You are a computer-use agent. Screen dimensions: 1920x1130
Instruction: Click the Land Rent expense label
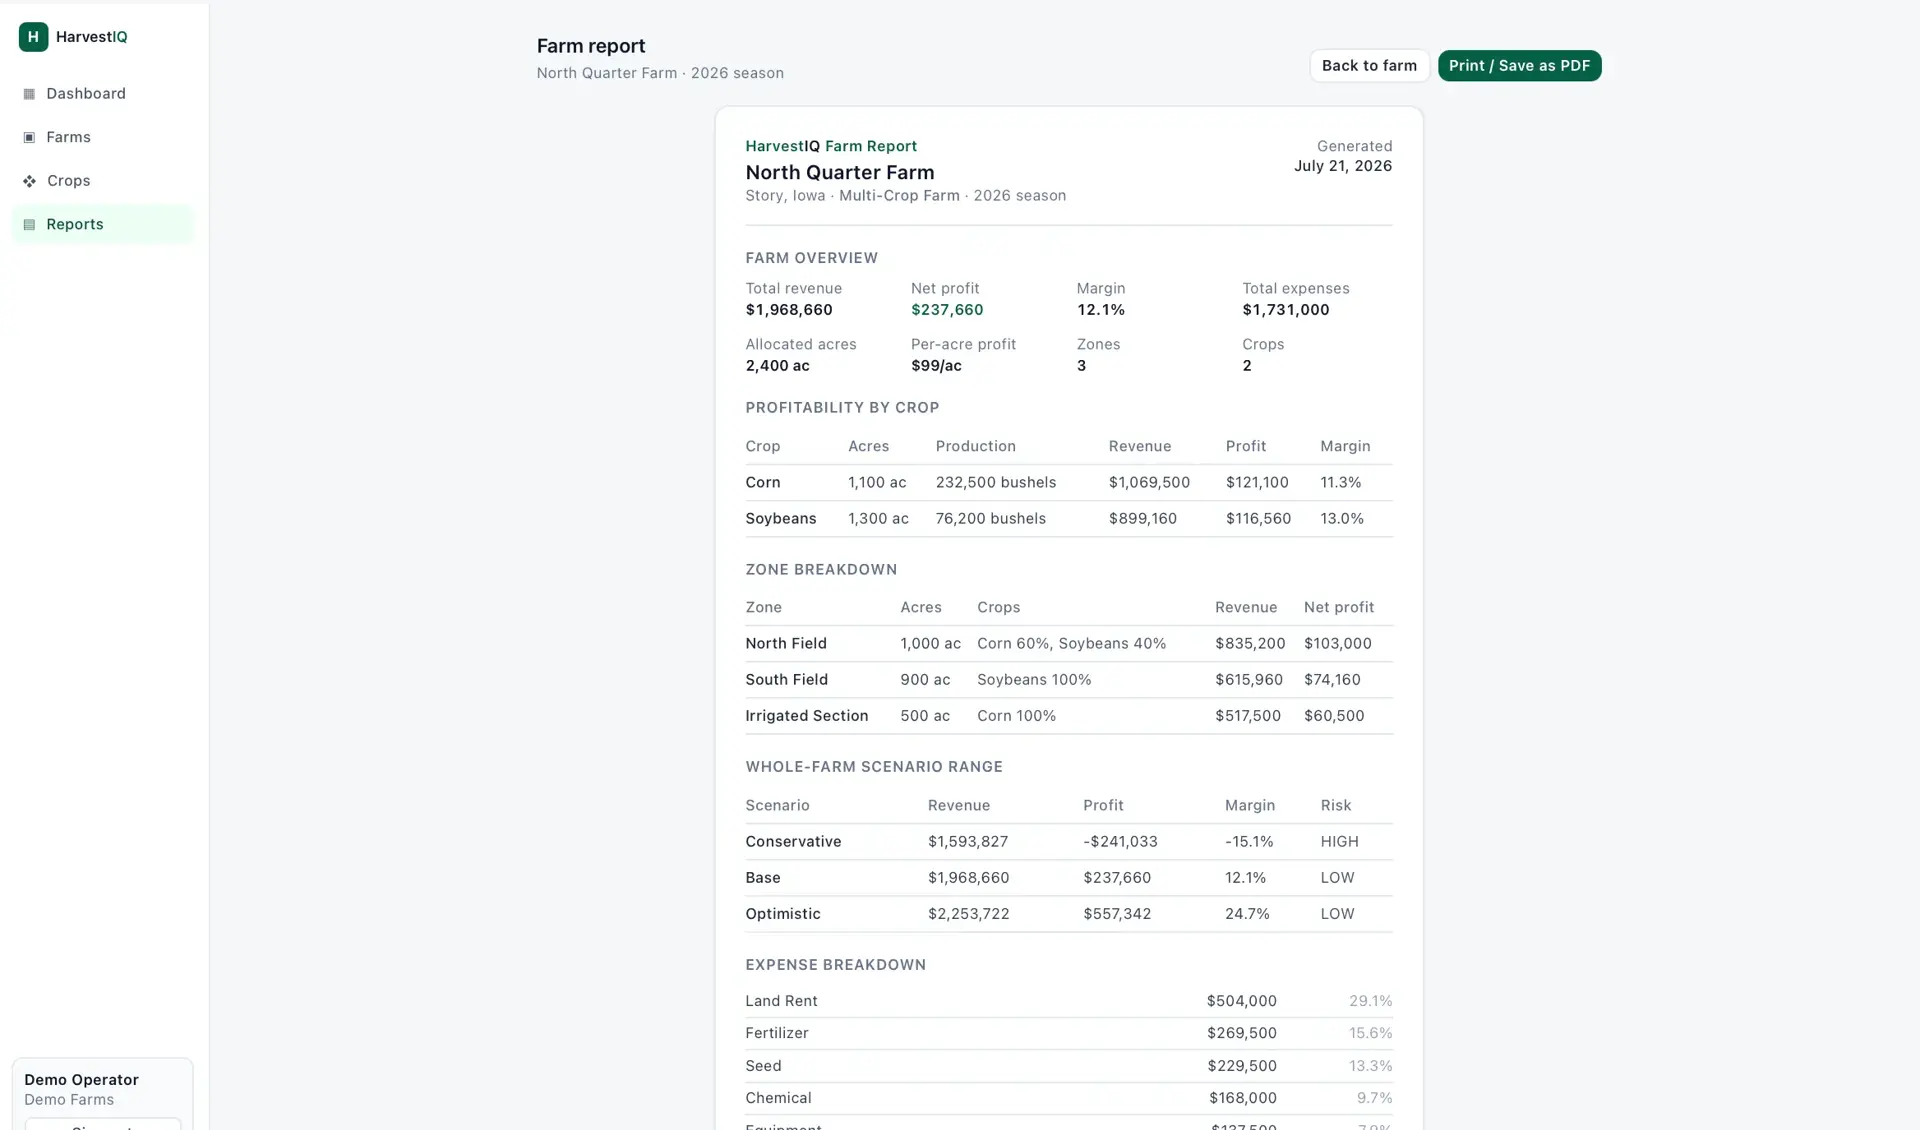[781, 1001]
